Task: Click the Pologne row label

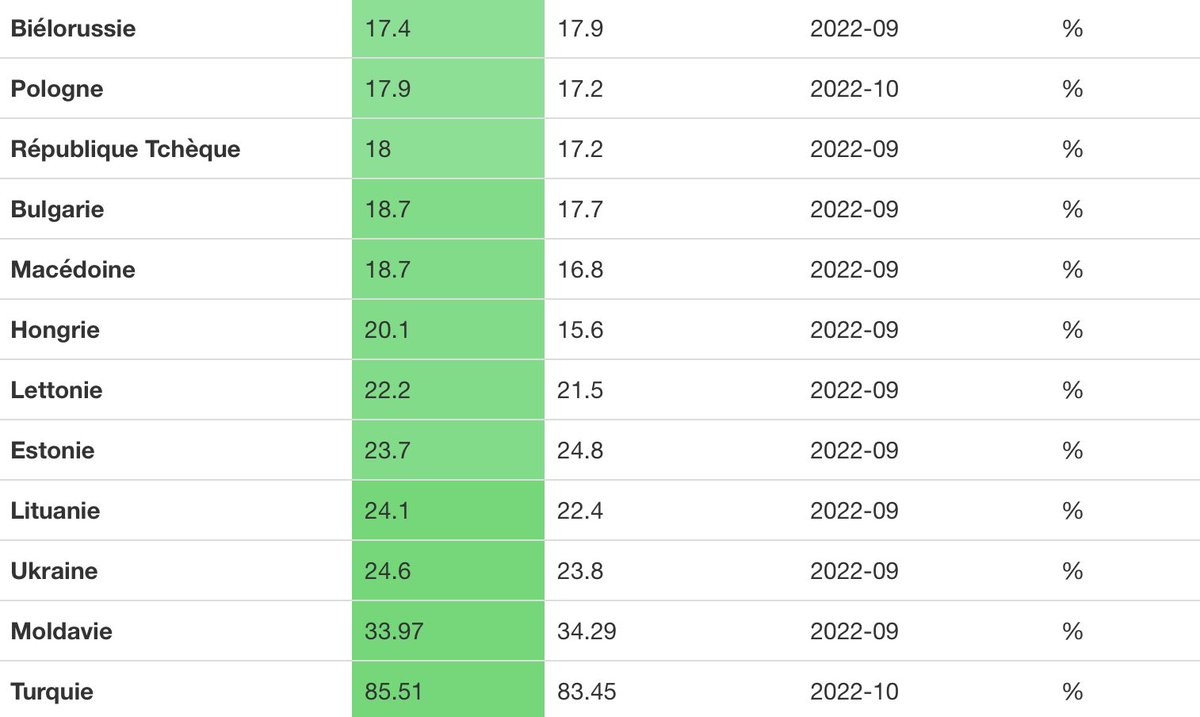Action: click(57, 88)
